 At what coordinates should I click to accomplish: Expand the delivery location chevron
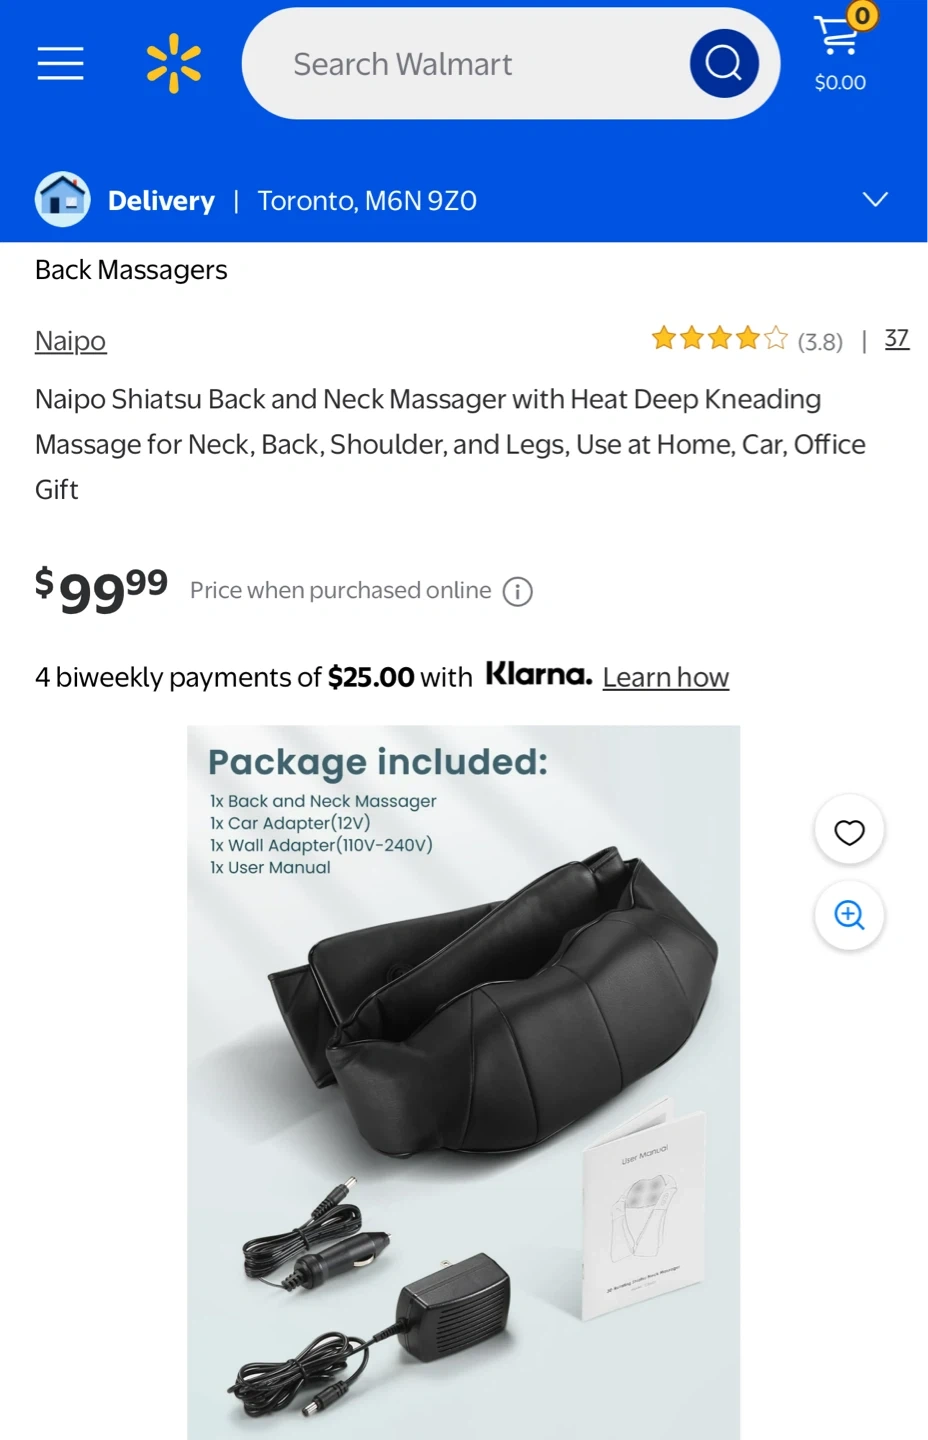pyautogui.click(x=875, y=199)
